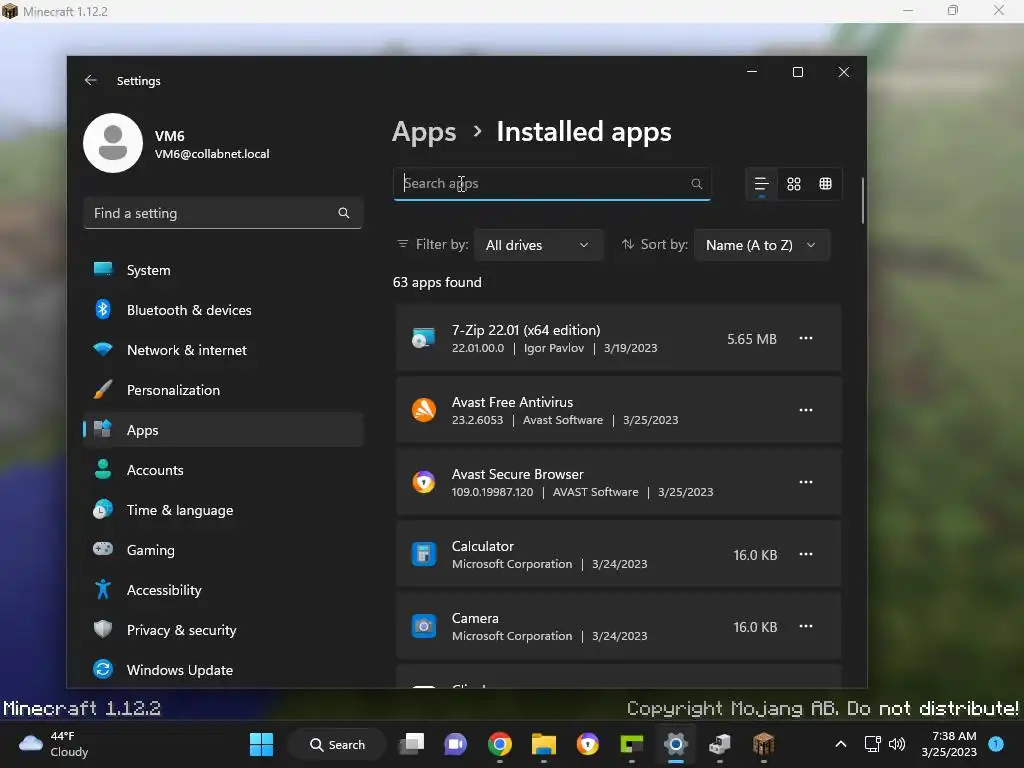The width and height of the screenshot is (1024, 768).
Task: Open the Windows Start menu
Action: point(261,744)
